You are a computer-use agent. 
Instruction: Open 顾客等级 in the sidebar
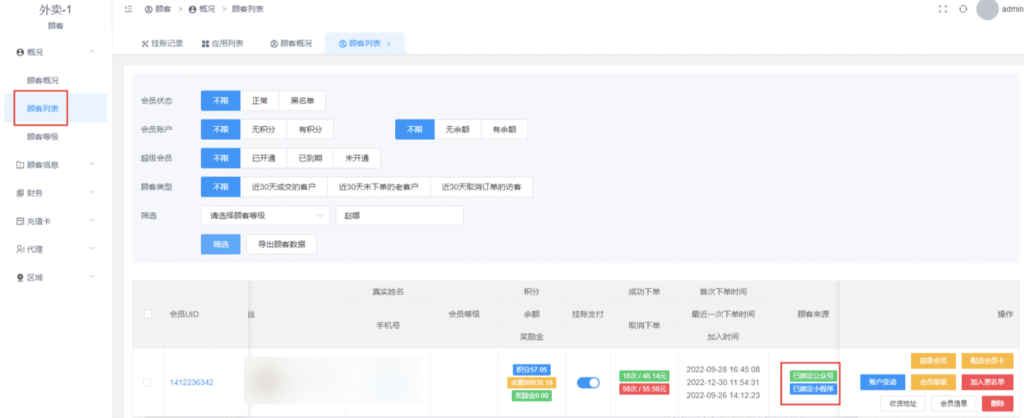pos(42,136)
